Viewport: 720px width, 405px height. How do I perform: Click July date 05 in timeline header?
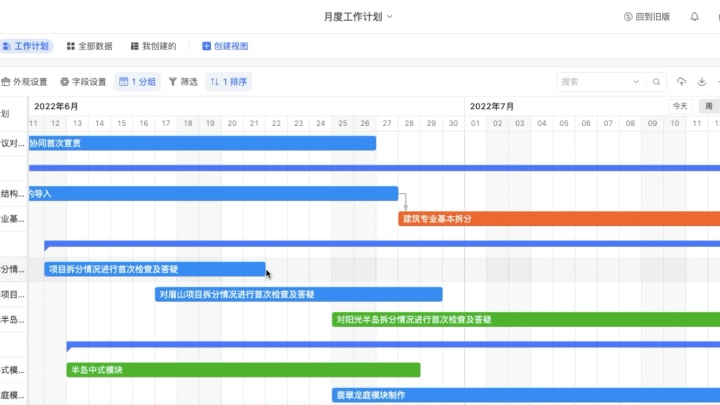tap(564, 124)
